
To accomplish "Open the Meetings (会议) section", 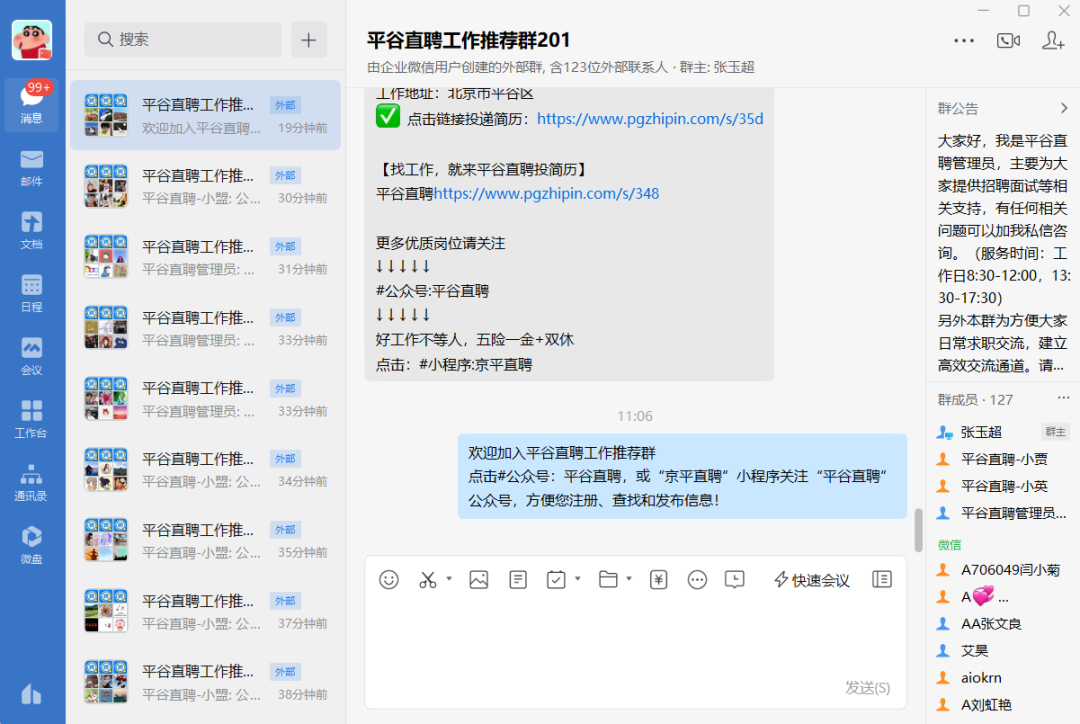I will 32,357.
